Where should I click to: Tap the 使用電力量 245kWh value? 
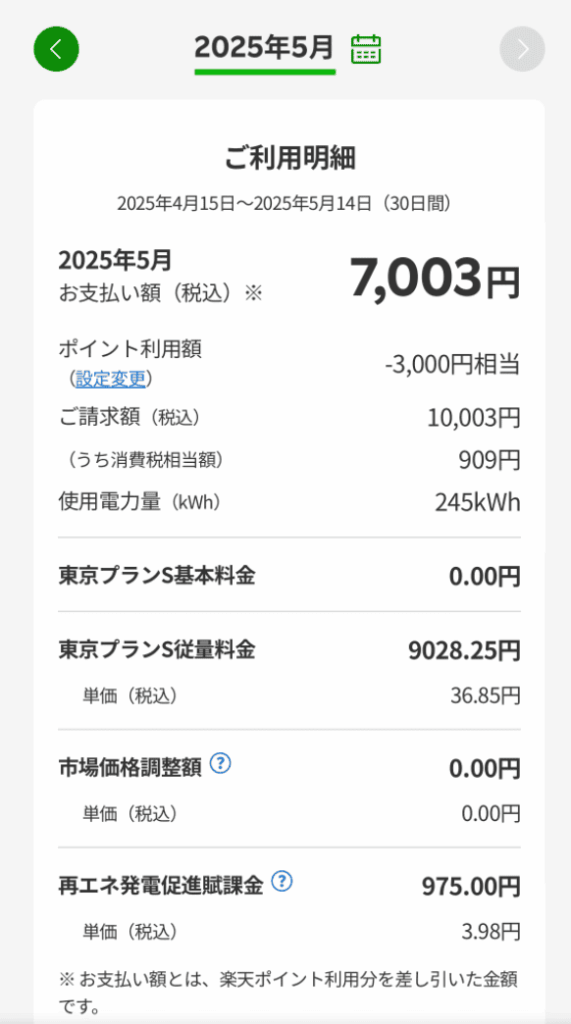[x=478, y=503]
